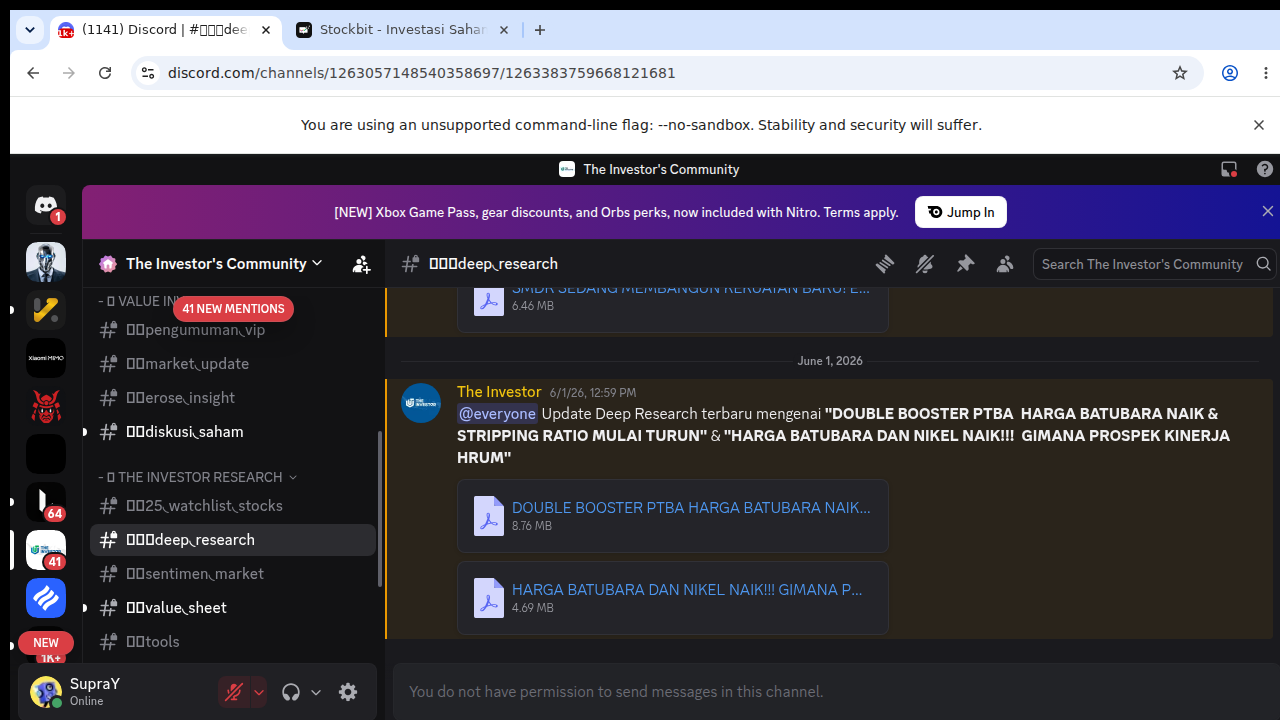This screenshot has height=720, width=1280.
Task: Open microphone input options arrow
Action: (259, 692)
